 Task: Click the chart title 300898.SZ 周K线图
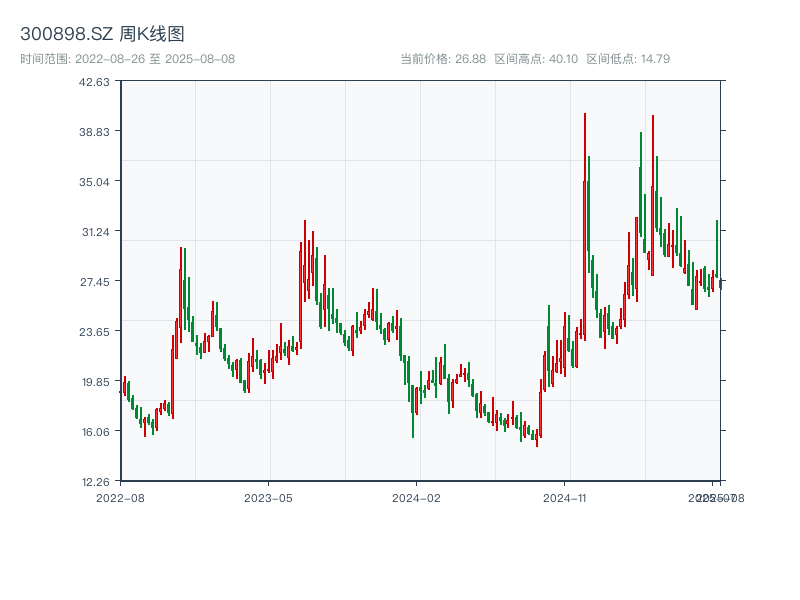pyautogui.click(x=102, y=34)
